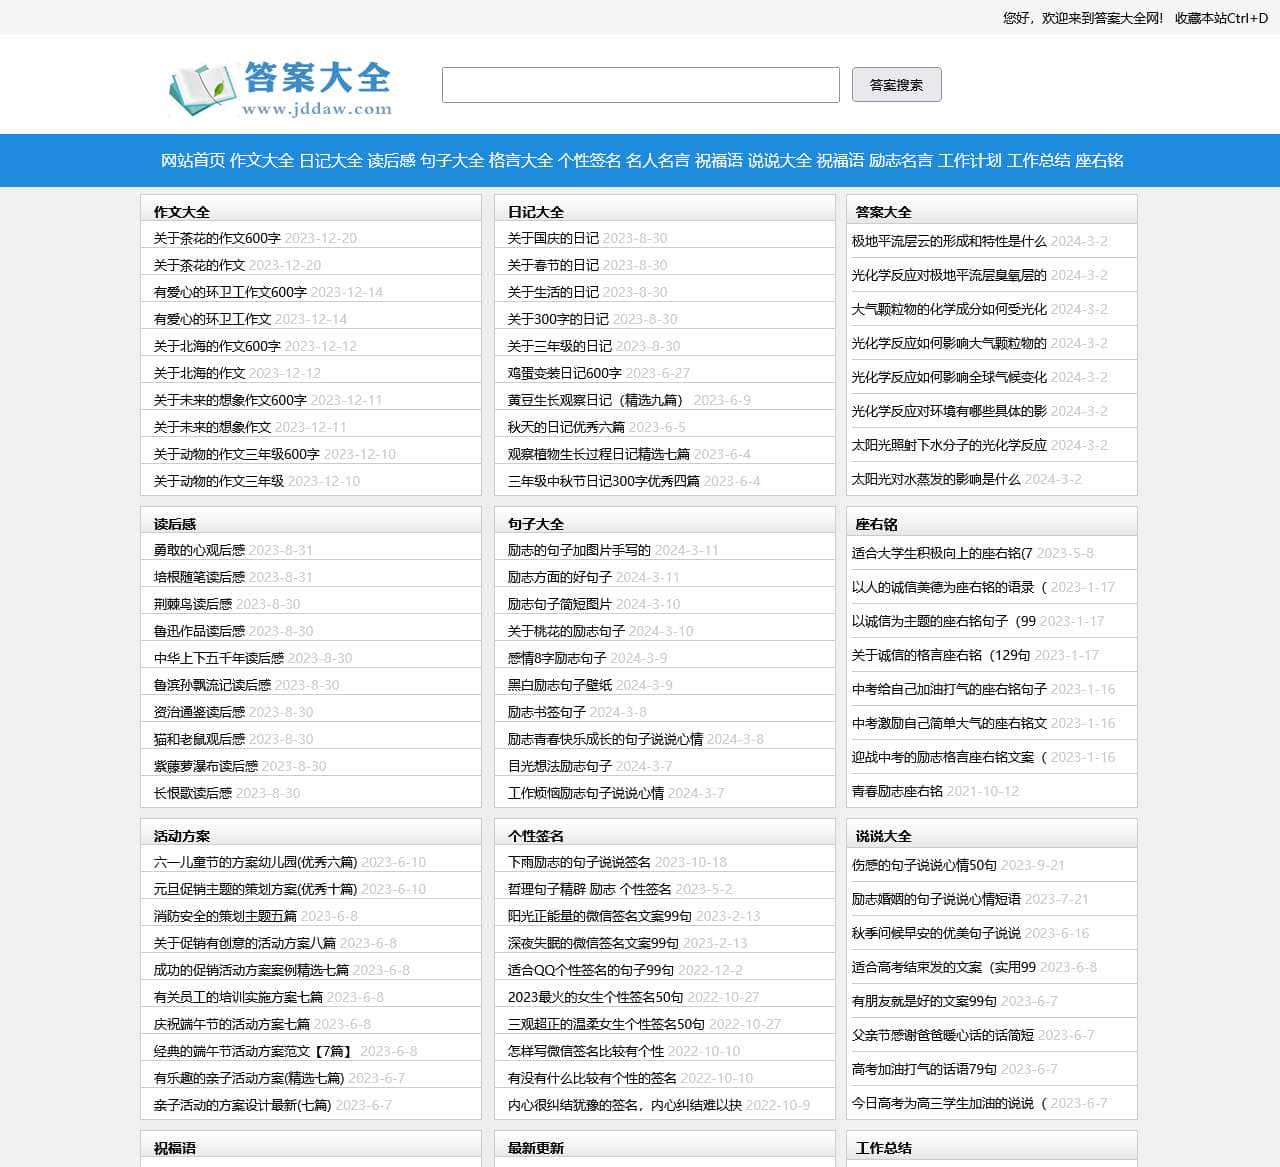Open article 关于北海的作文600字
The image size is (1280, 1167).
click(x=217, y=346)
